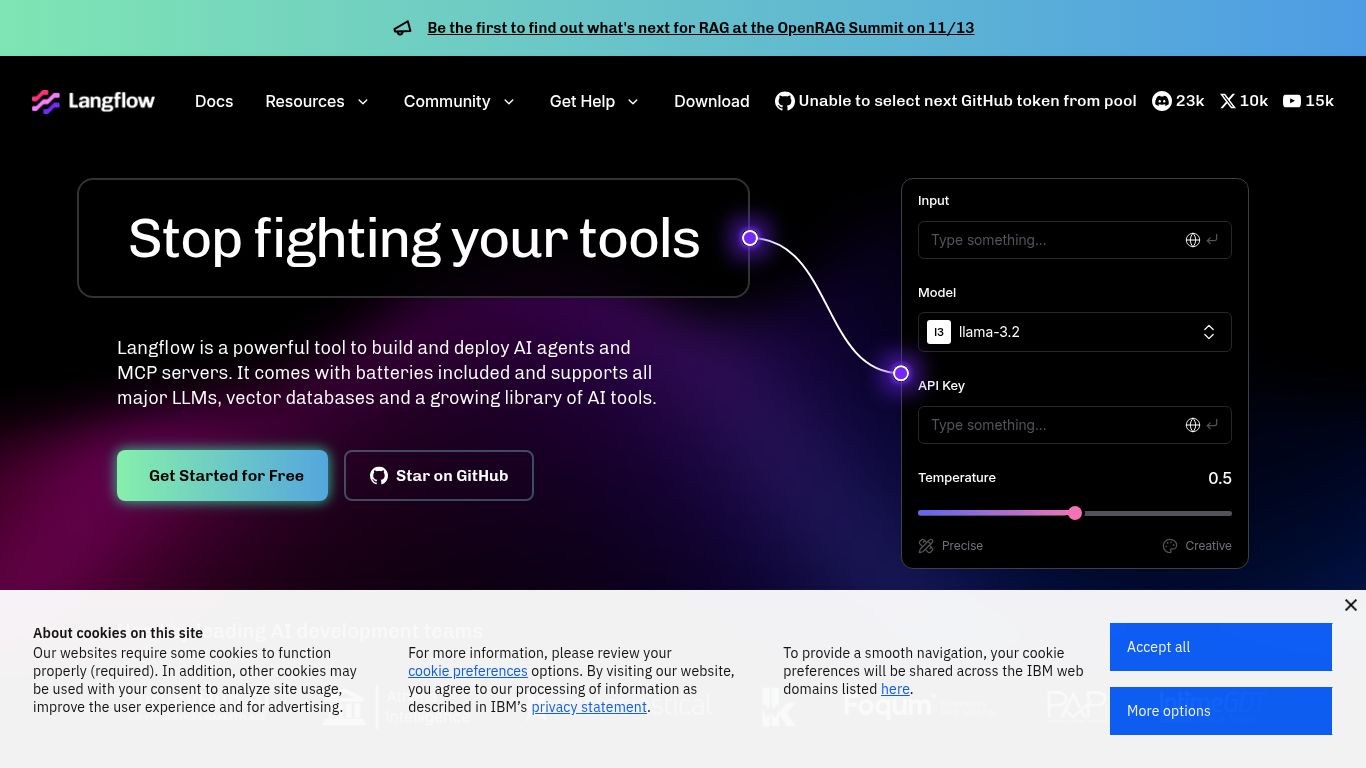
Task: Go to the Docs page
Action: [x=214, y=101]
